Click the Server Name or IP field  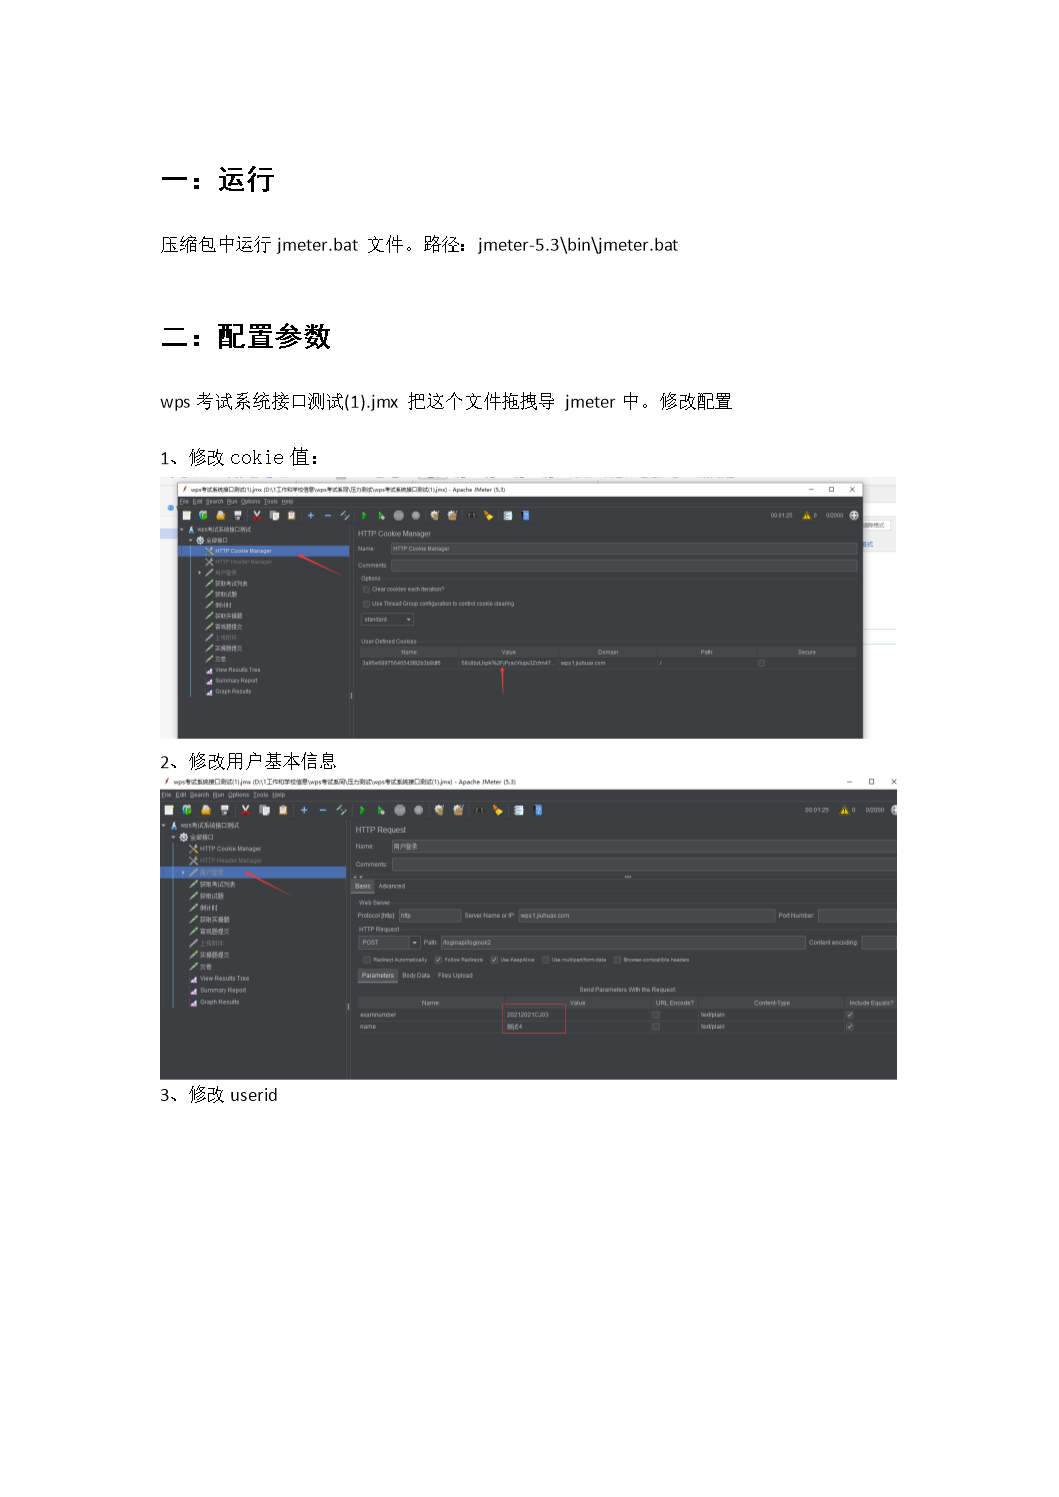[x=646, y=915]
